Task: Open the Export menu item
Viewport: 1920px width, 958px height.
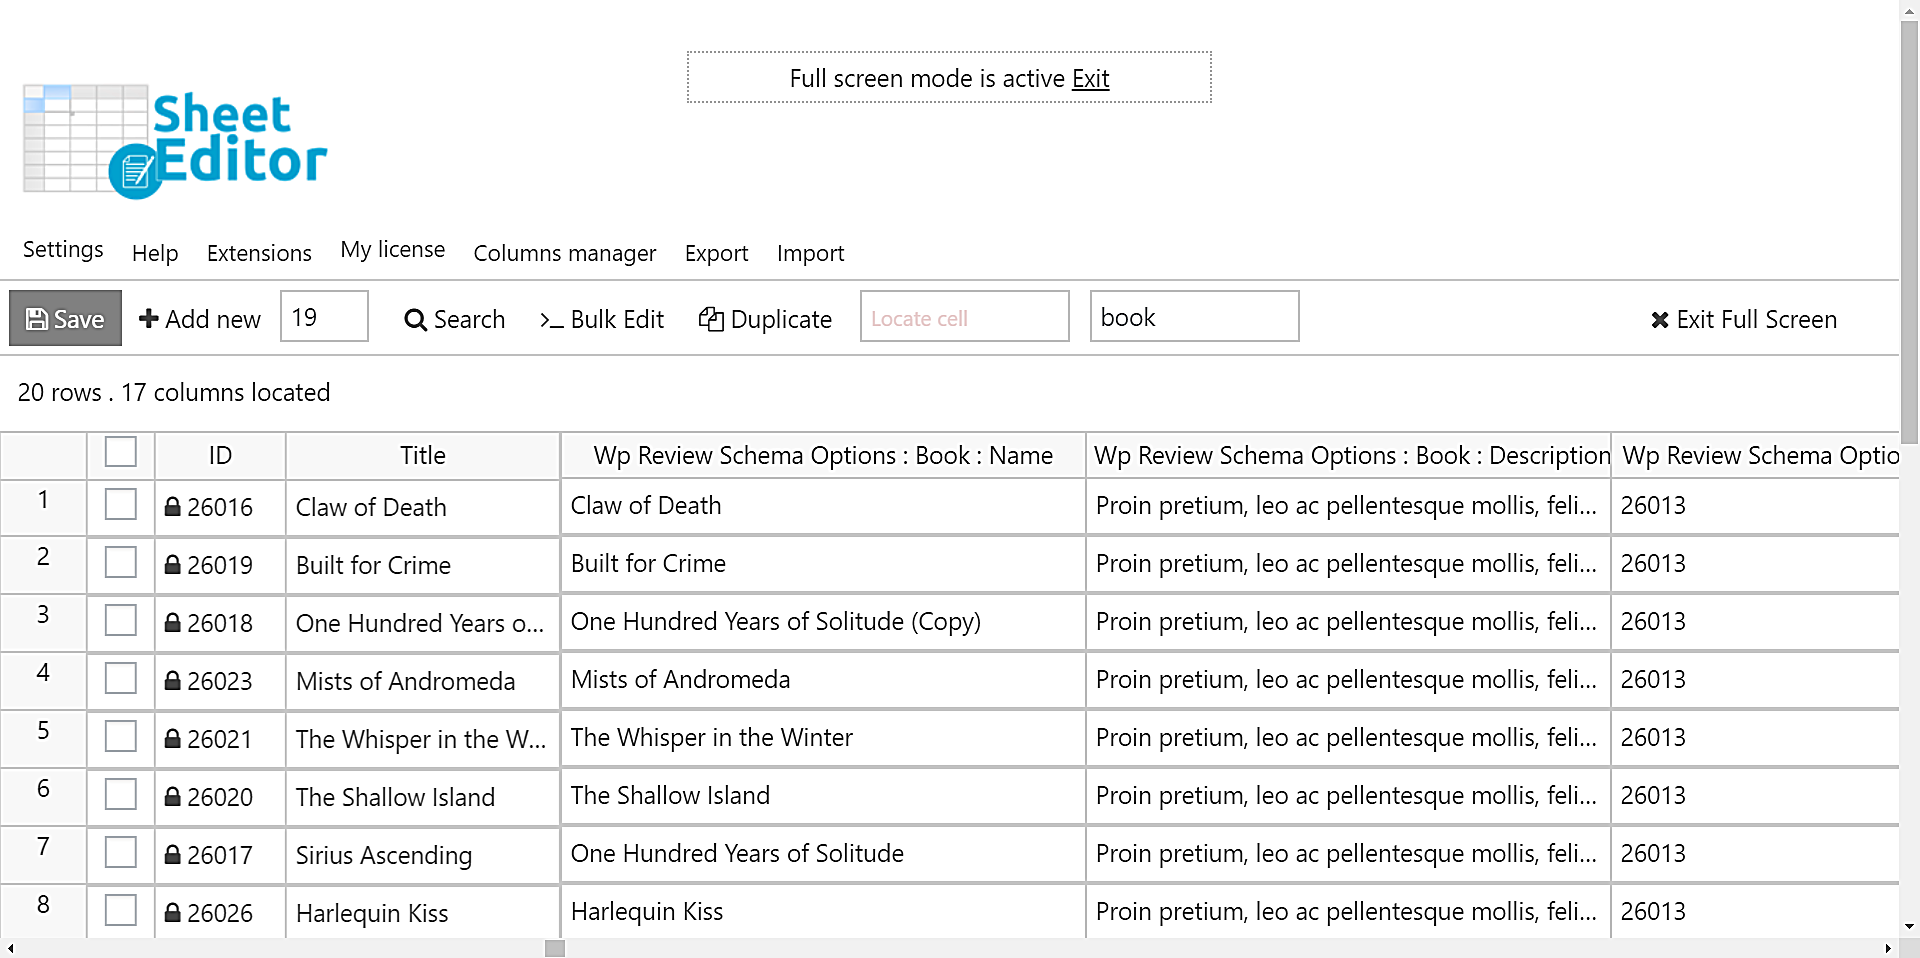Action: click(x=716, y=253)
